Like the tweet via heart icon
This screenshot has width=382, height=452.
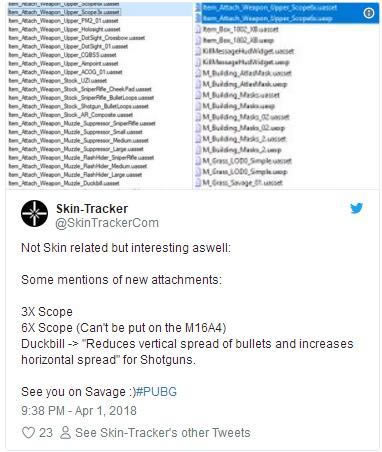pyautogui.click(x=28, y=433)
